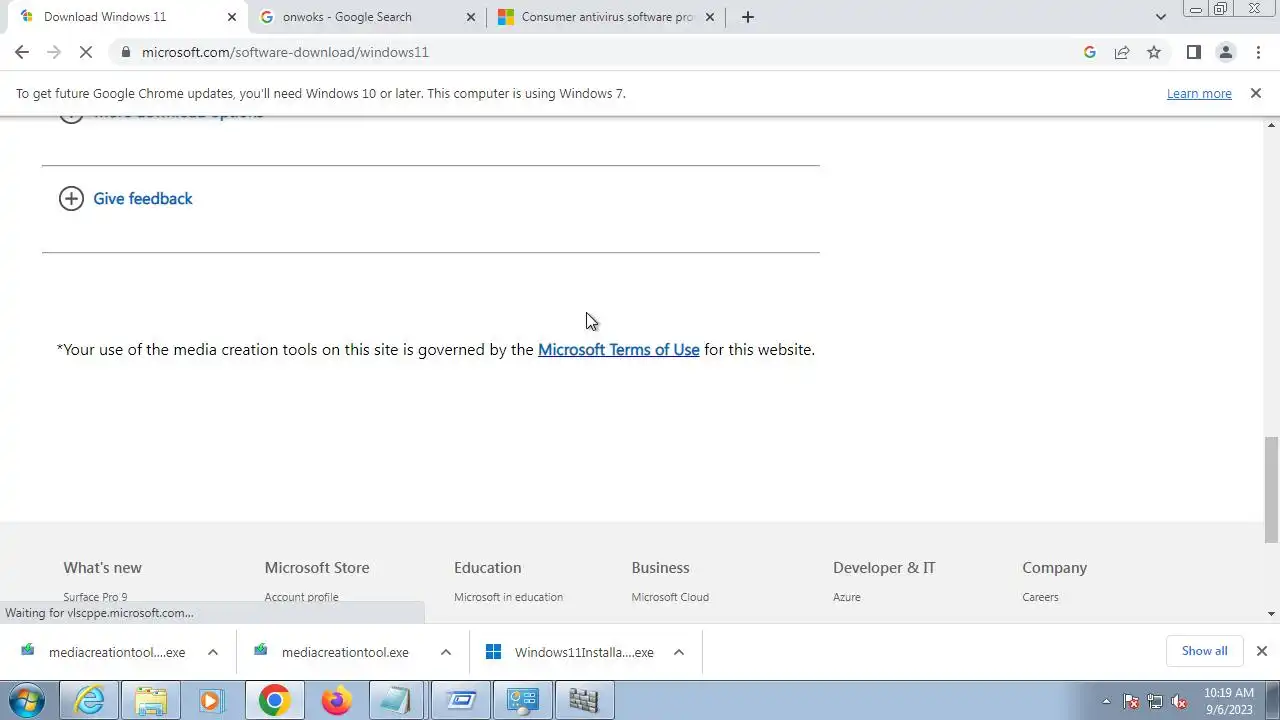This screenshot has height=720, width=1280.
Task: Open the mediacreationtool.exe download item
Action: [331, 652]
